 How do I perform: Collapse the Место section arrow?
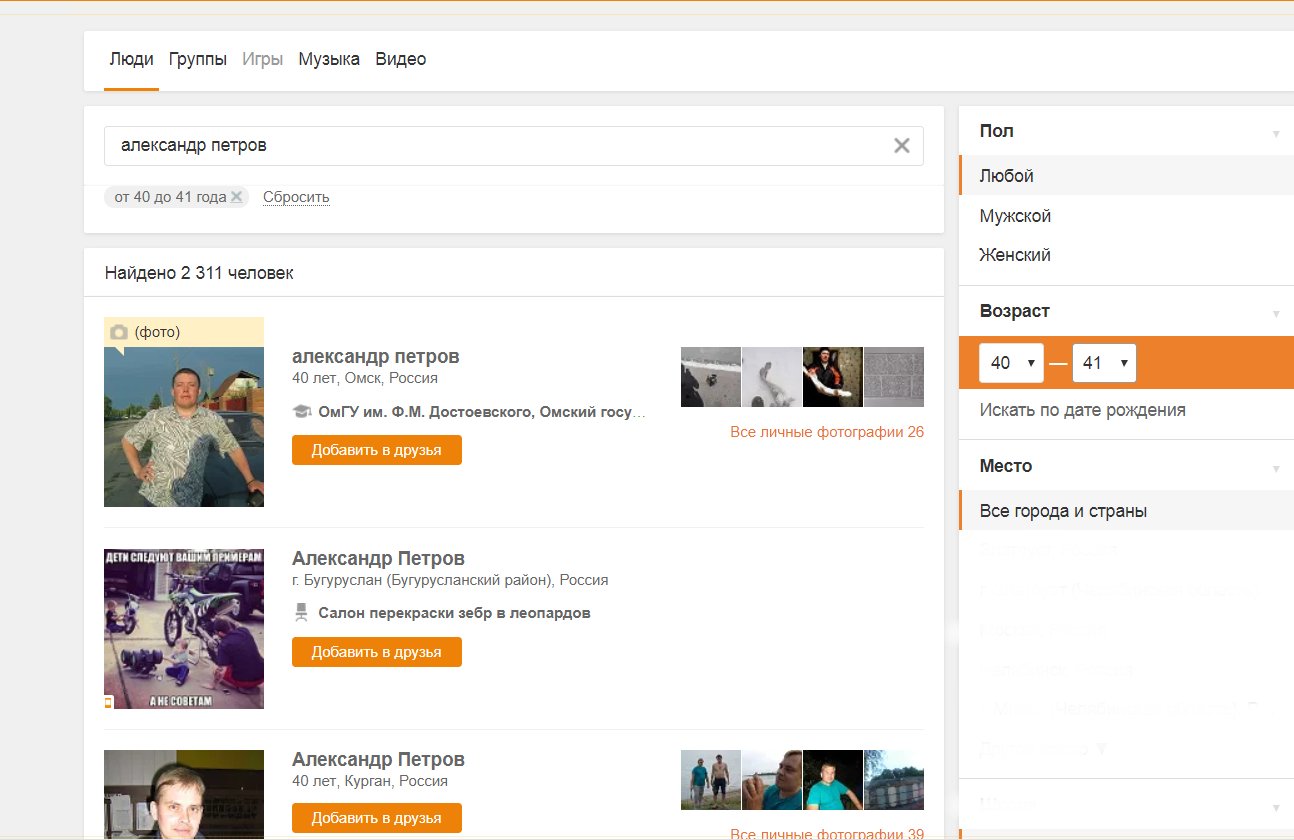pyautogui.click(x=1276, y=468)
